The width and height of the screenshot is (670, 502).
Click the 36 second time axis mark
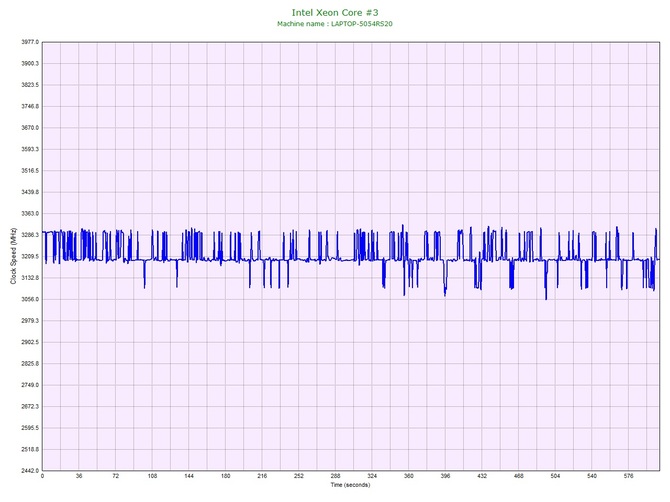pos(79,477)
